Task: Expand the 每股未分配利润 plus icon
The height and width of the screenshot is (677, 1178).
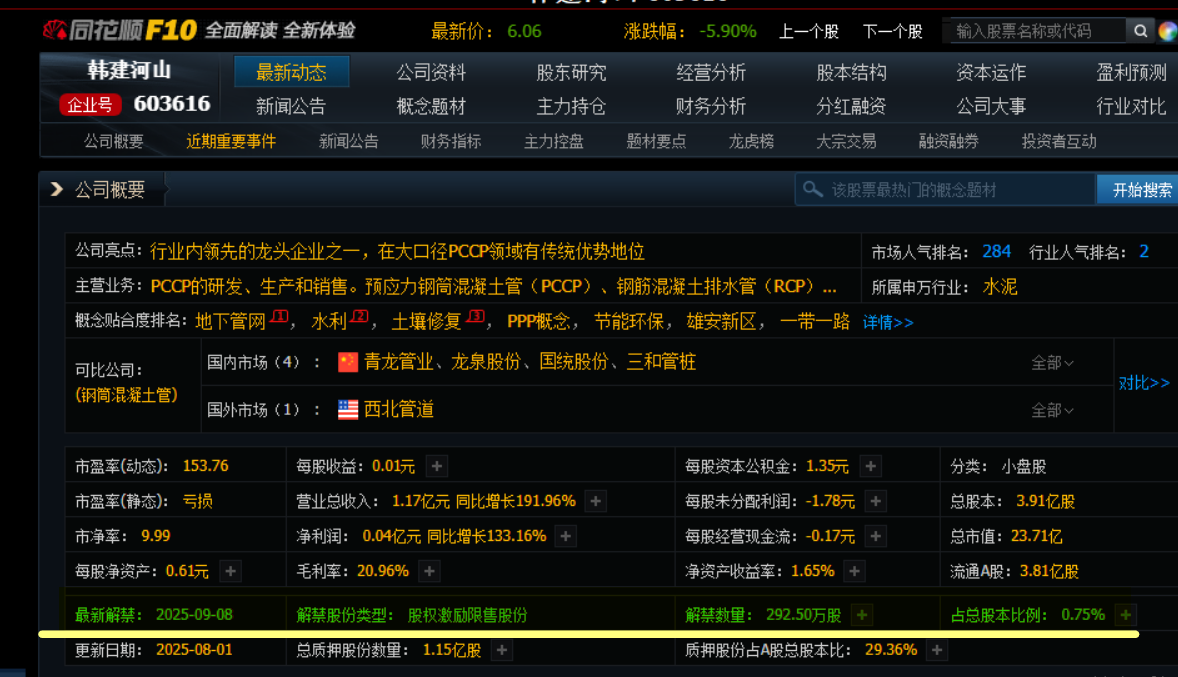Action: click(x=876, y=501)
